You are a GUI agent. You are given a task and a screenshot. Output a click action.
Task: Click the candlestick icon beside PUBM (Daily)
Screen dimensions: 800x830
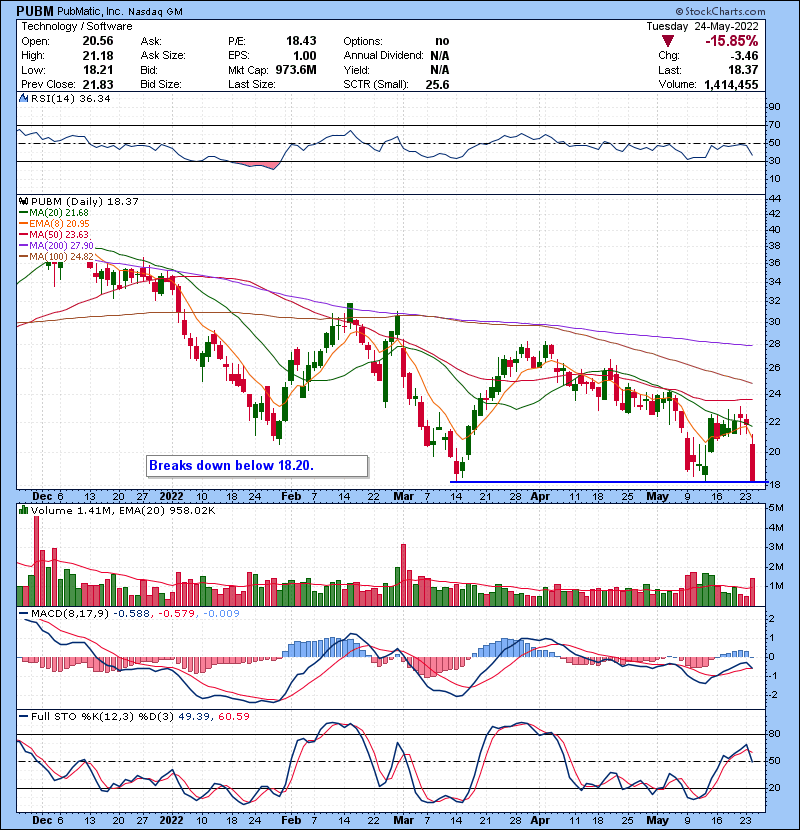coord(24,201)
